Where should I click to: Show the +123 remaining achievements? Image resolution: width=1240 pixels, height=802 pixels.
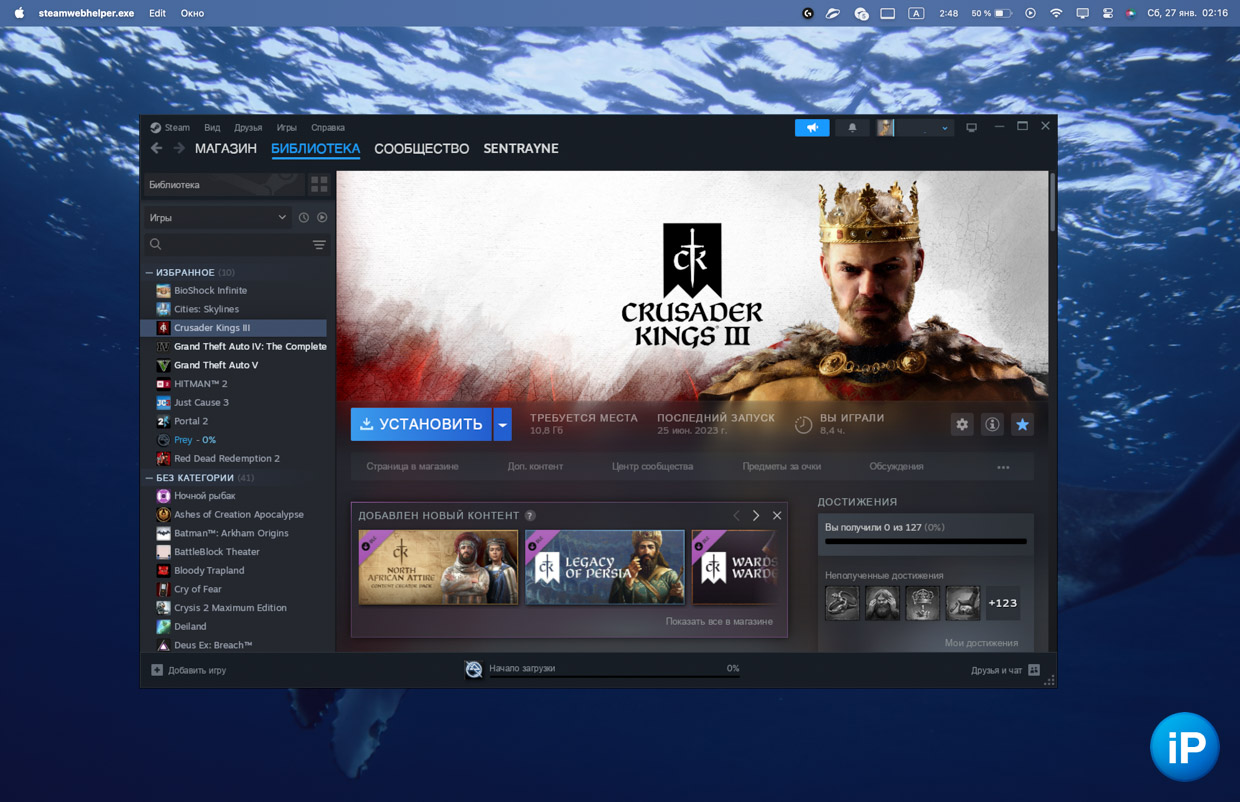point(1003,604)
